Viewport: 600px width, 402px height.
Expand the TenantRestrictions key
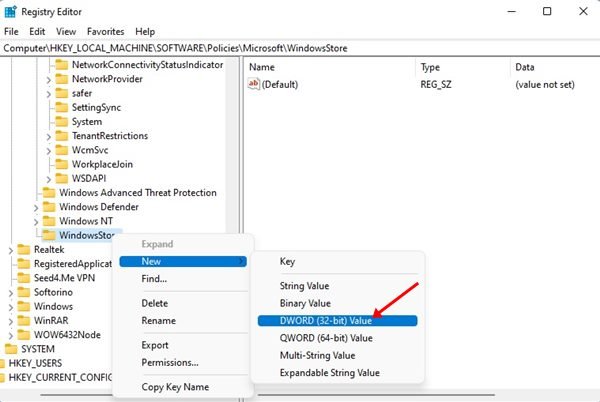coord(49,137)
